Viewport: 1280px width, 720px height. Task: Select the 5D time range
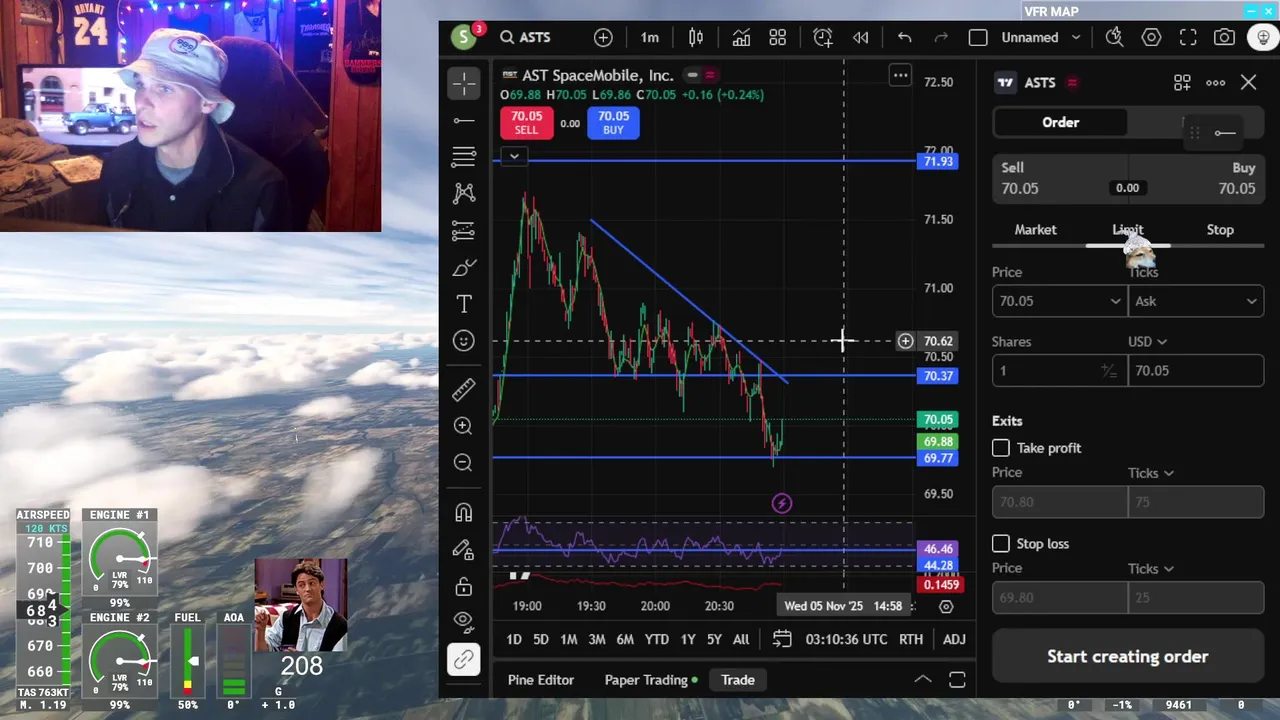[x=540, y=639]
